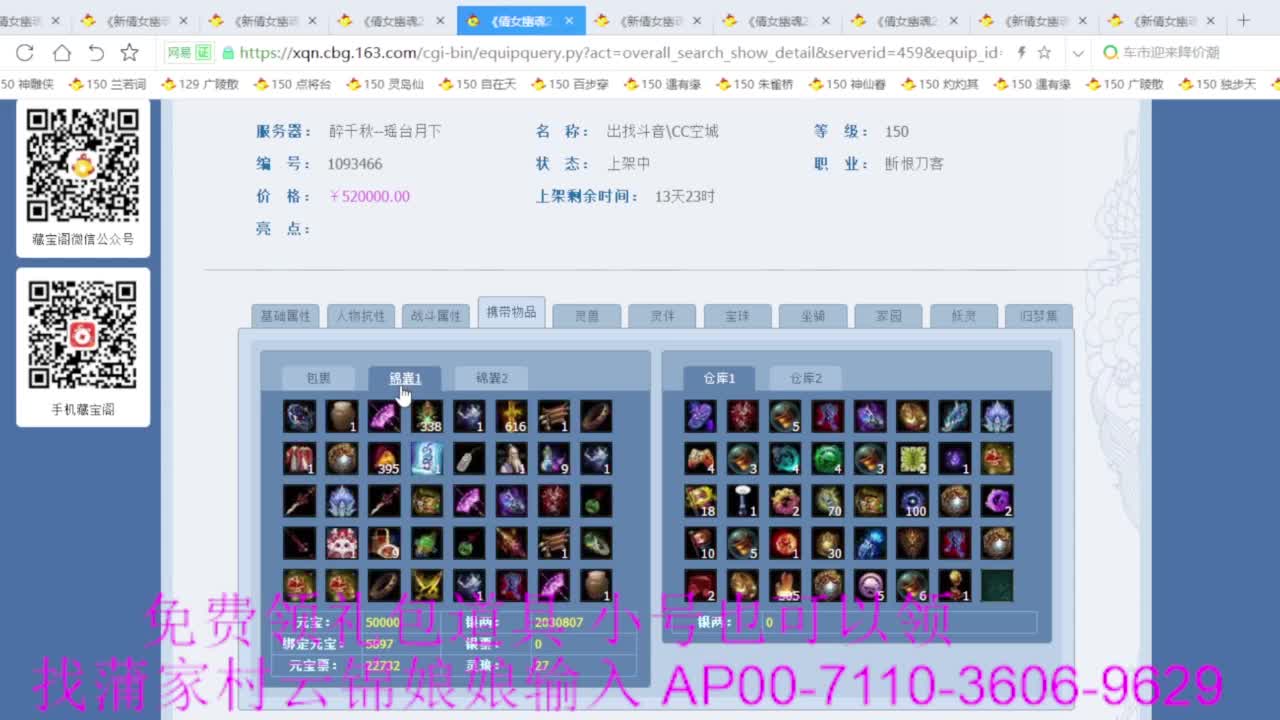Select the red robe item in 锦囊1
The height and width of the screenshot is (720, 1280).
point(299,459)
